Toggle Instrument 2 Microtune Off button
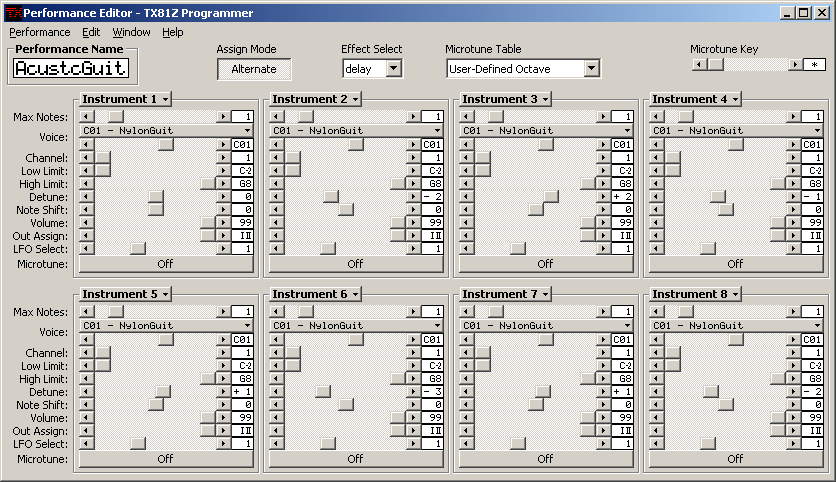Screen dimensions: 836x482 (x=356, y=264)
